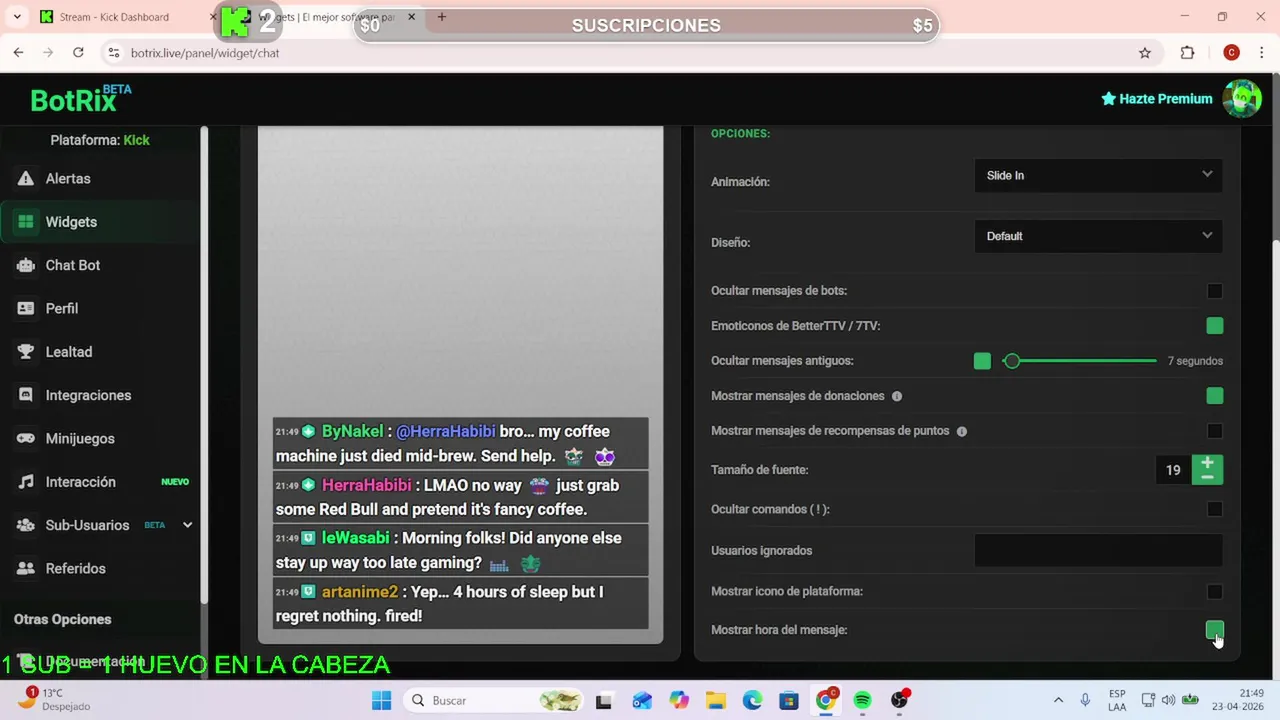
Task: Open the Minijuegos menu item
Action: pos(100,438)
